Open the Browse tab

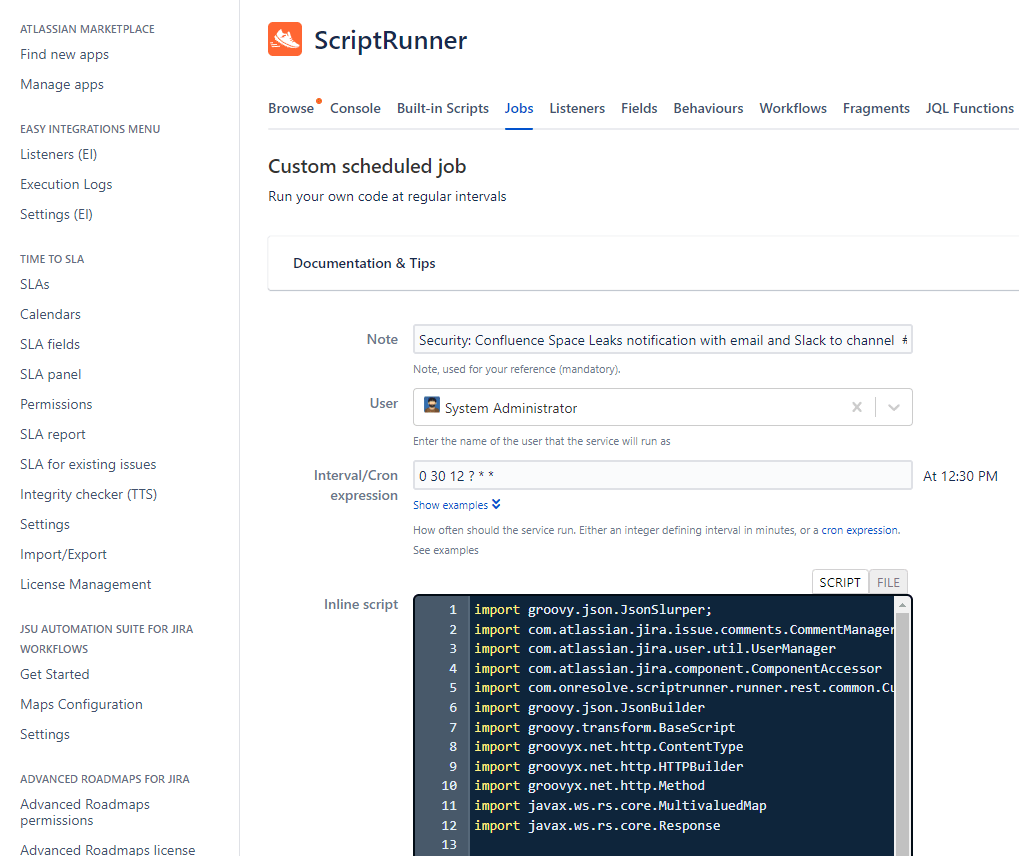pyautogui.click(x=291, y=108)
